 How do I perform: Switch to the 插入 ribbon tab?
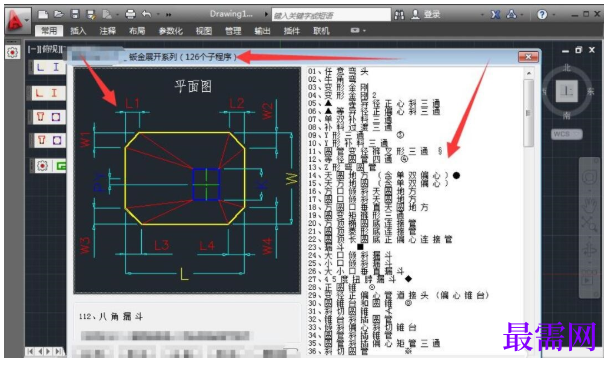click(x=78, y=31)
